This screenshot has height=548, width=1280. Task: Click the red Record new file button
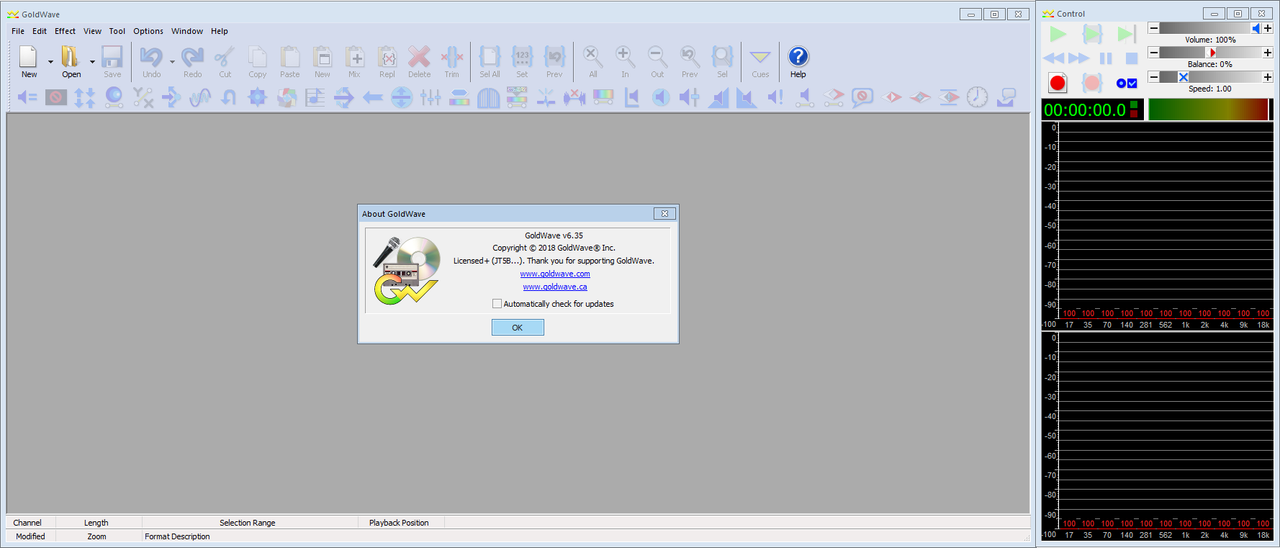(x=1057, y=83)
